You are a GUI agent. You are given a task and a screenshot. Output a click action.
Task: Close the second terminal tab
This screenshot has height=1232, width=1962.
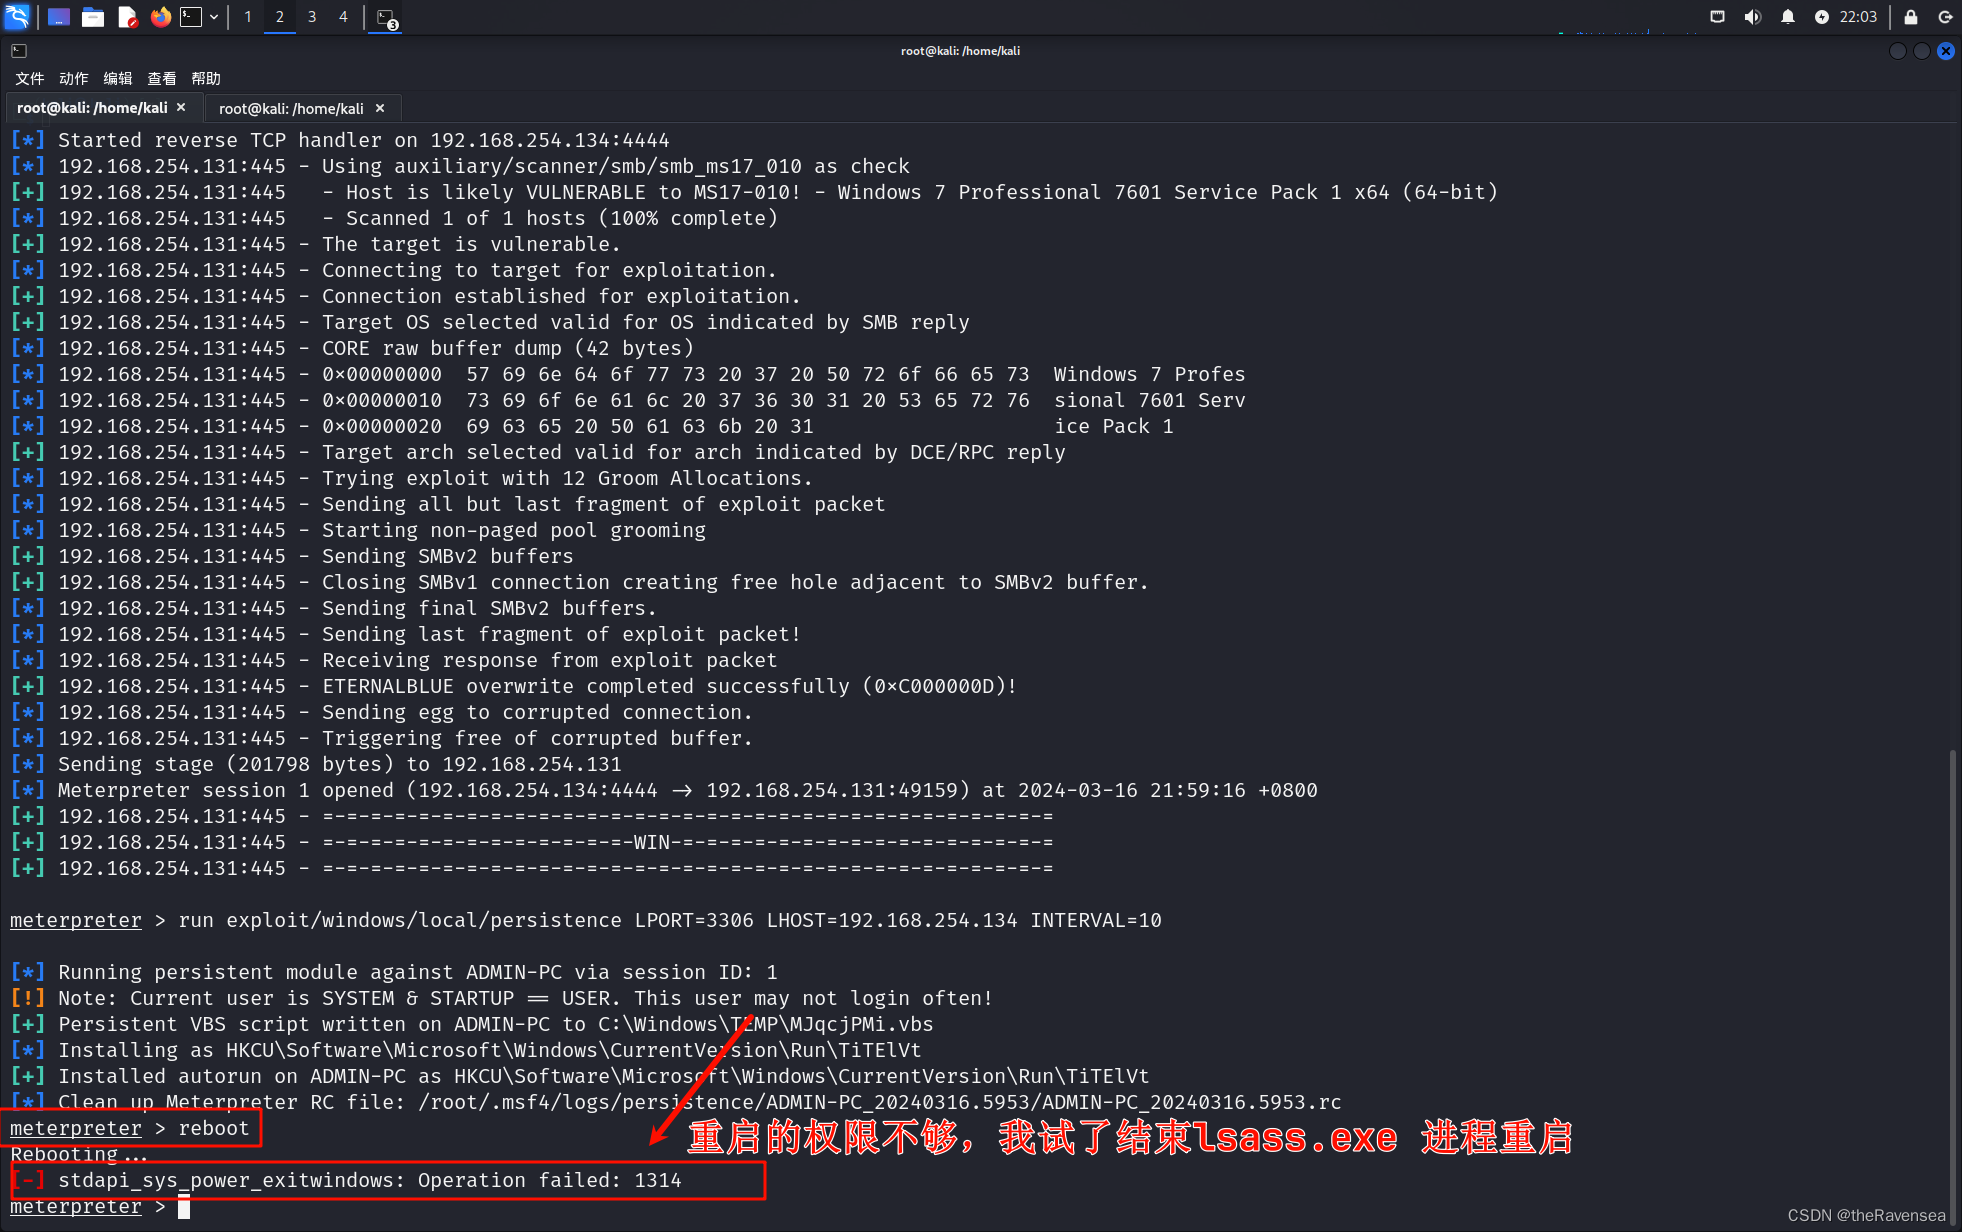pos(380,108)
